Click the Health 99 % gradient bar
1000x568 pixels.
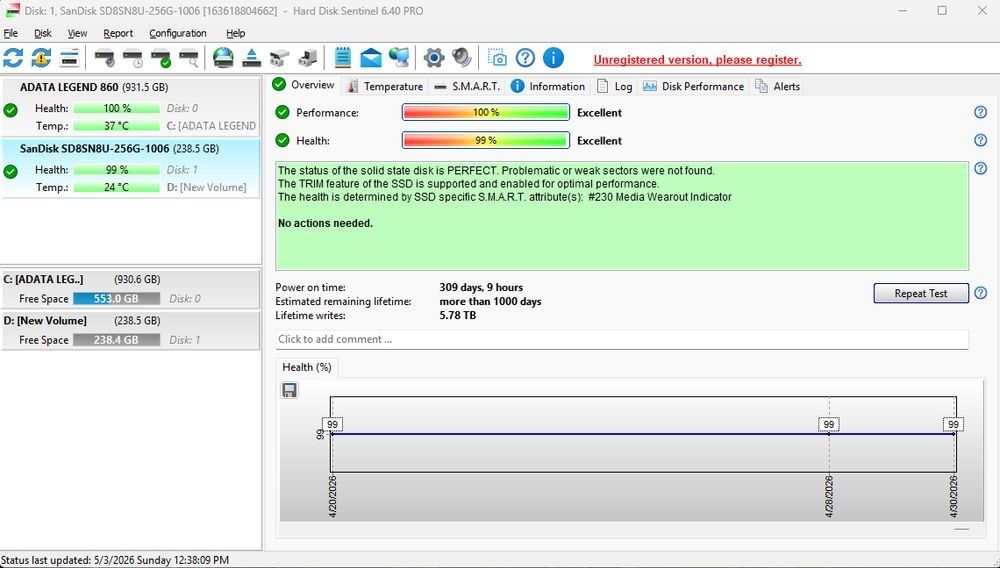point(485,140)
